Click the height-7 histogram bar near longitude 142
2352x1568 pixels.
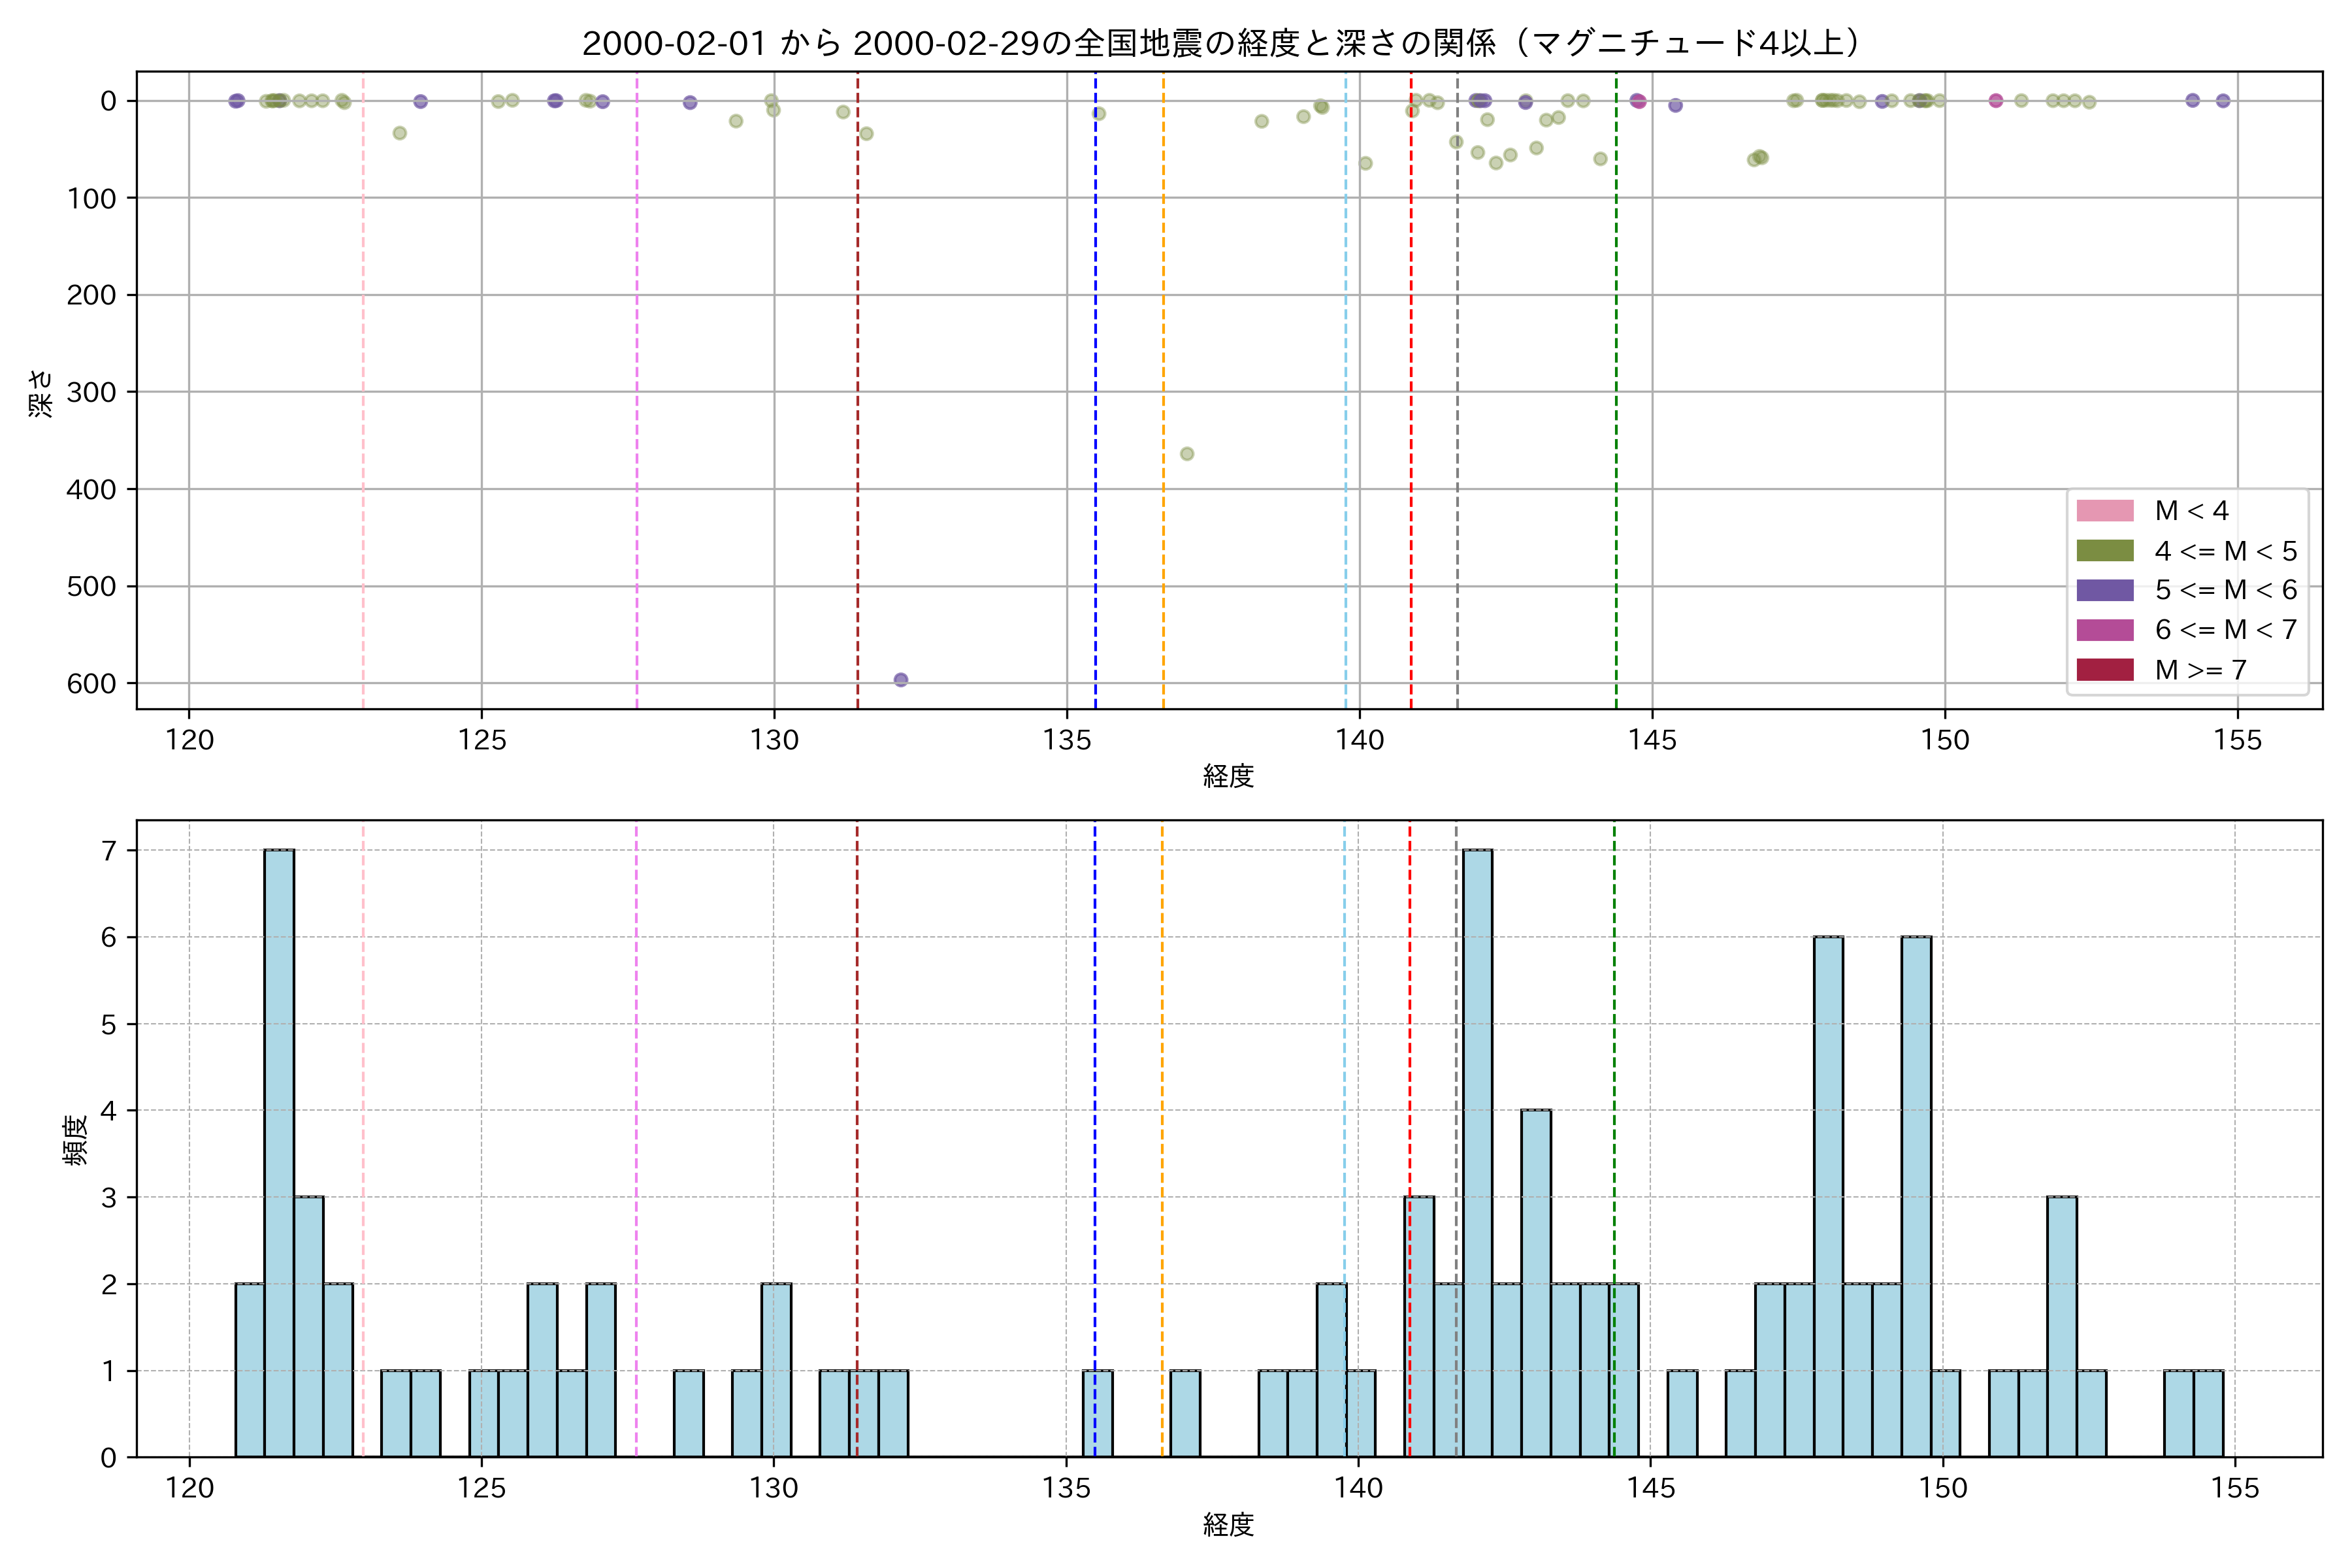(1477, 1152)
